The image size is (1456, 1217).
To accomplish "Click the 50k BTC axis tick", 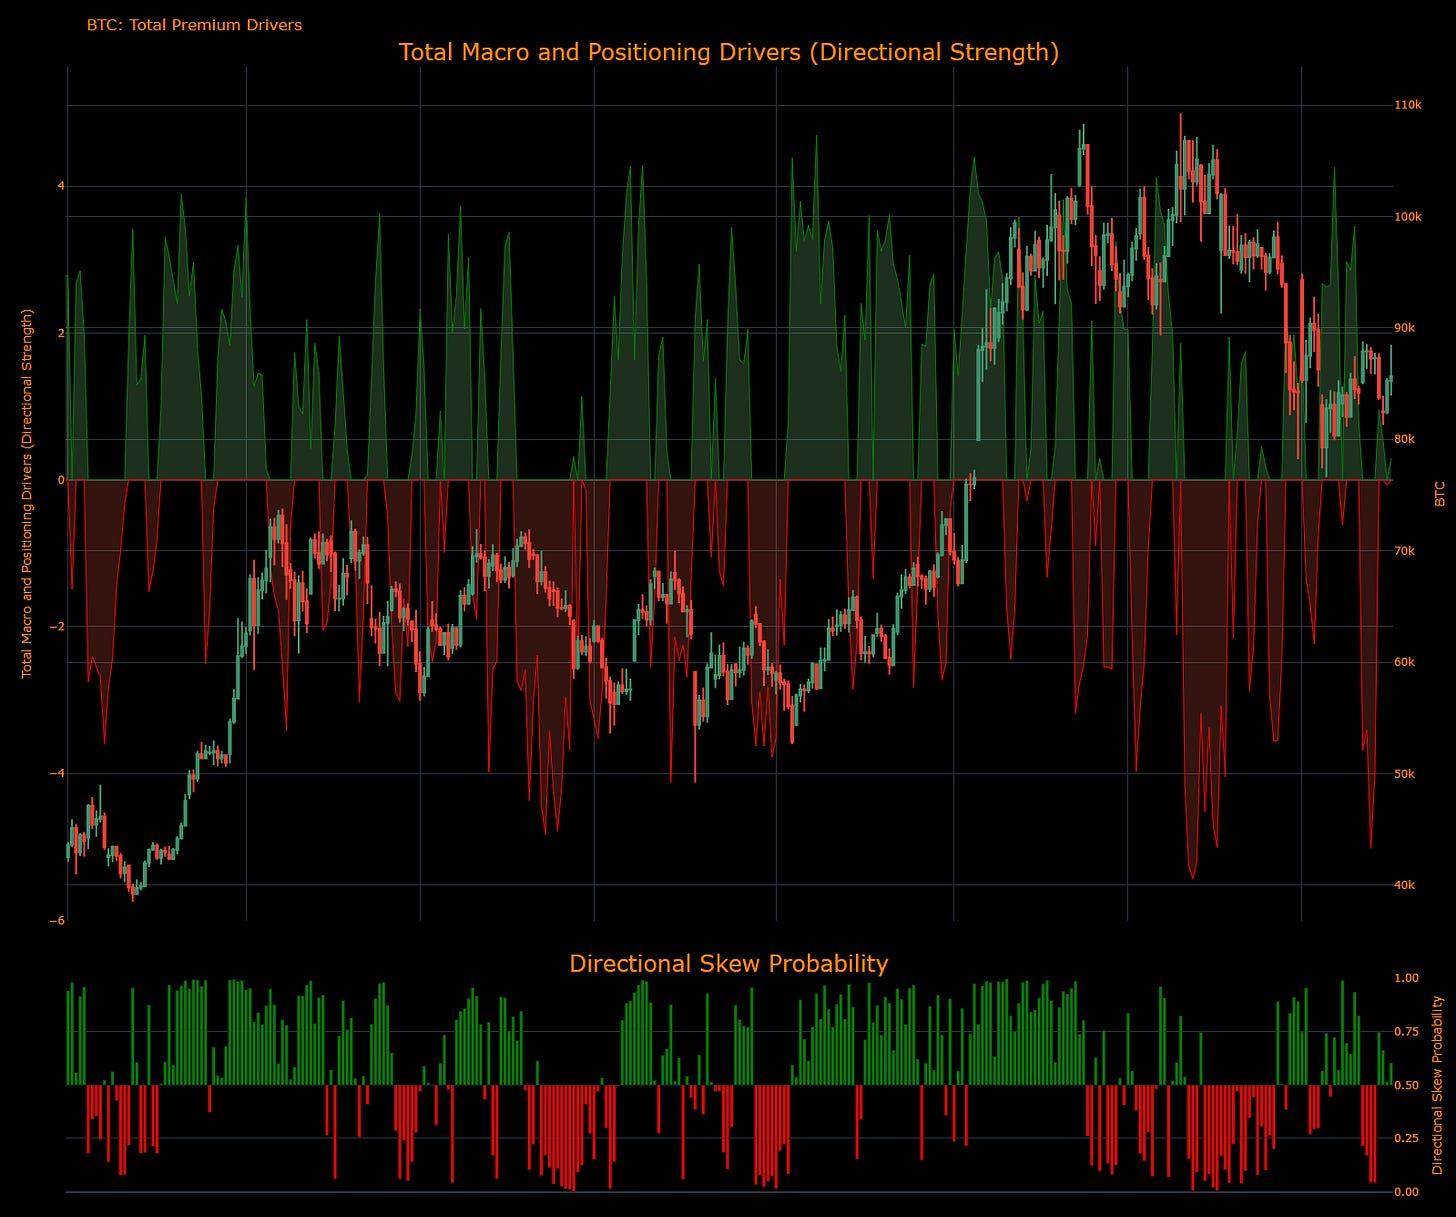I will point(1405,774).
